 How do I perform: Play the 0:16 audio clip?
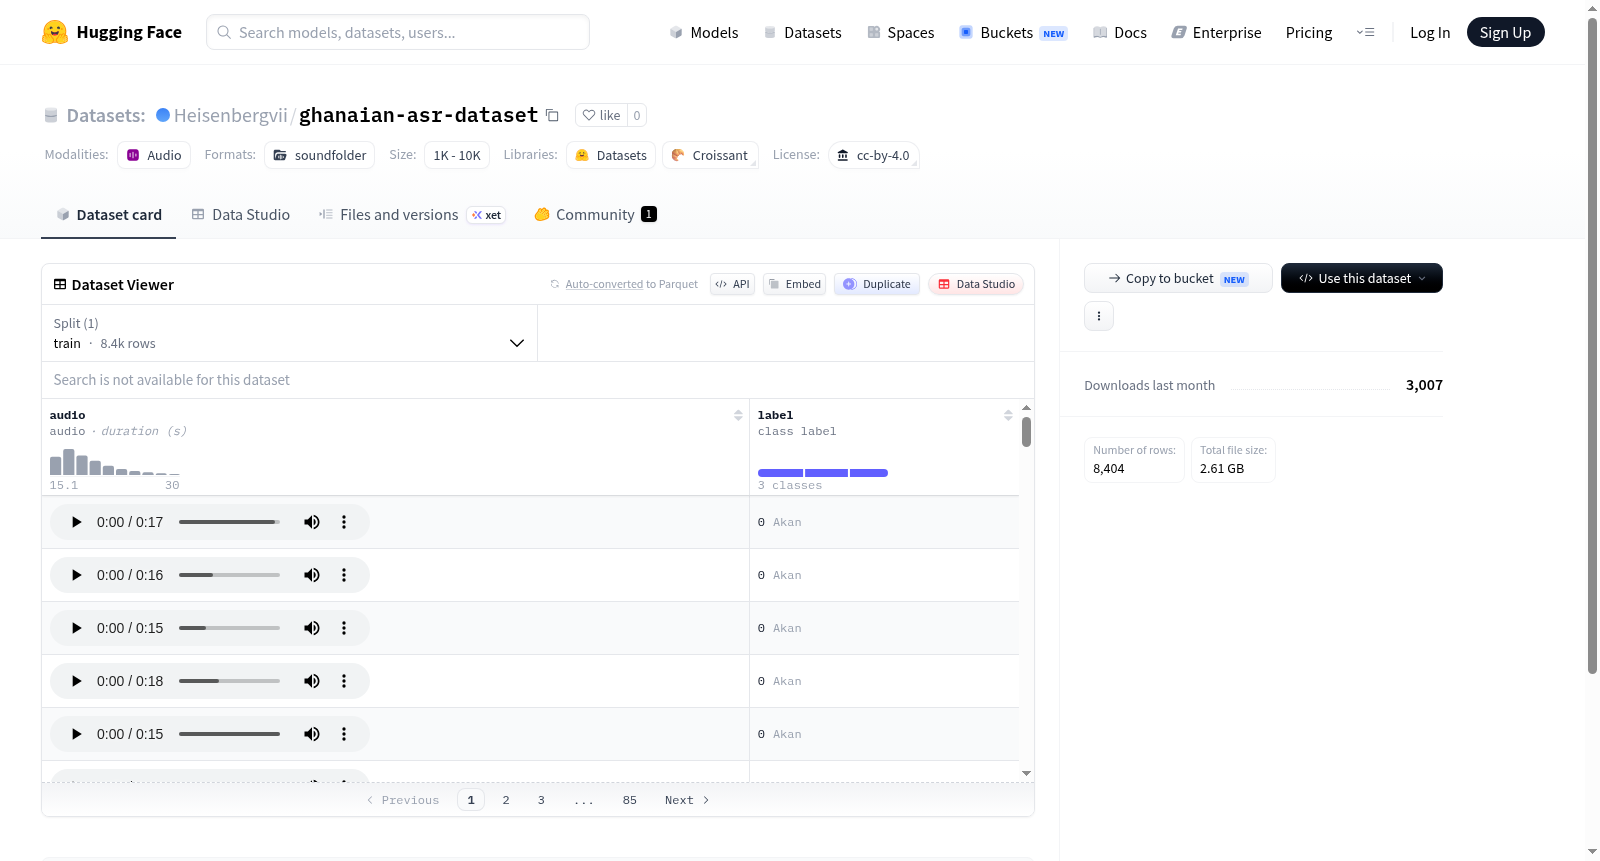point(77,575)
